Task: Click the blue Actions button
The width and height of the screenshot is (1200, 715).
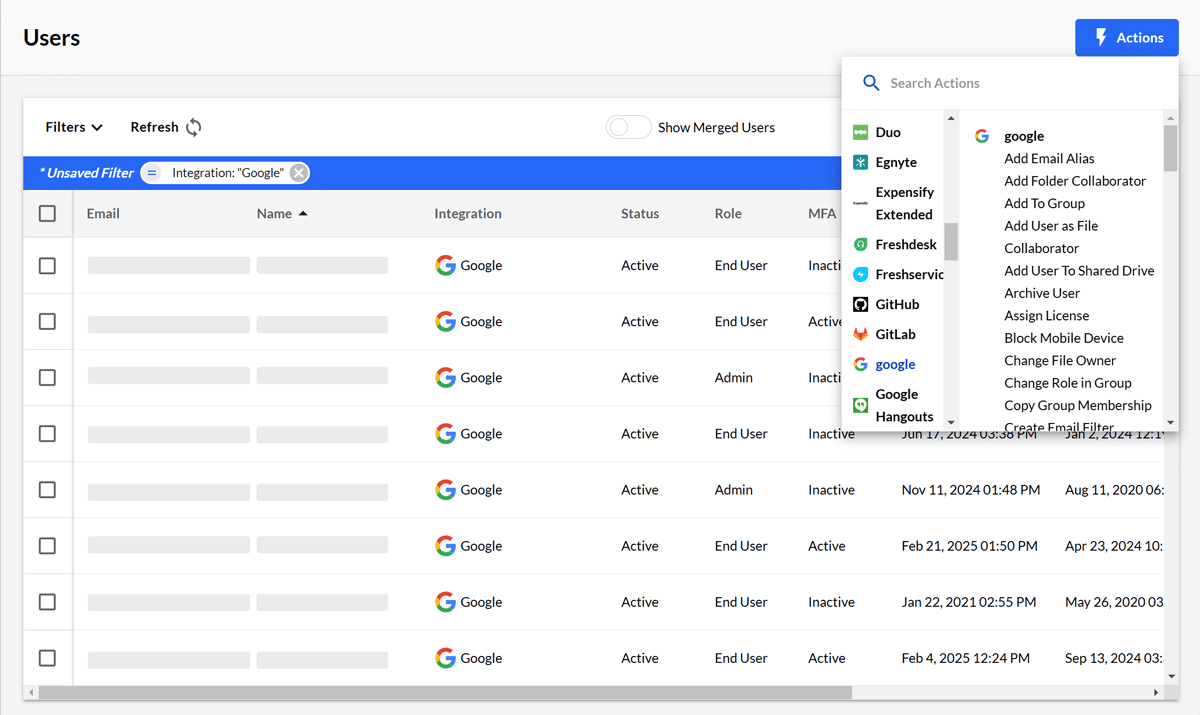Action: (1127, 37)
